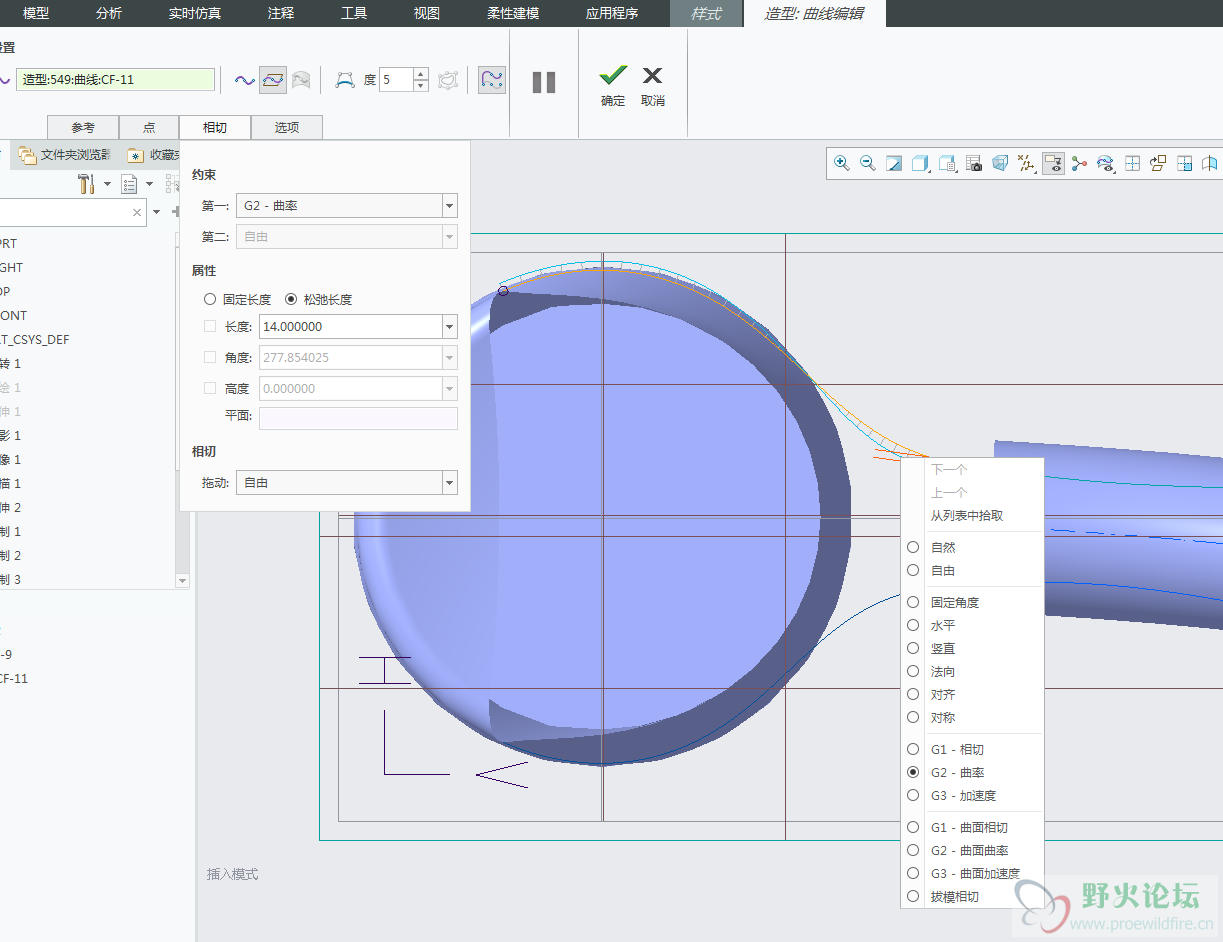Viewport: 1223px width, 942px height.
Task: Zoom in using the graphics toolbar magnifier
Action: tap(842, 163)
